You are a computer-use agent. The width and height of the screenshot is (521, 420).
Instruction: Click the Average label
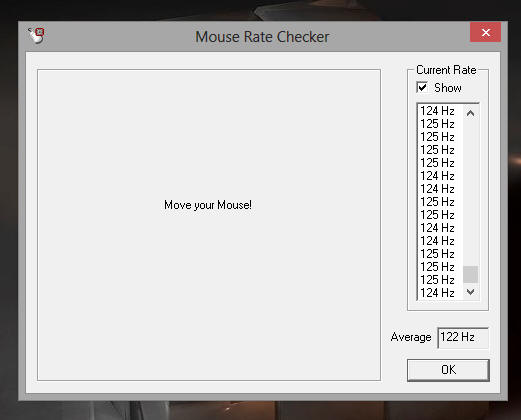pyautogui.click(x=411, y=337)
